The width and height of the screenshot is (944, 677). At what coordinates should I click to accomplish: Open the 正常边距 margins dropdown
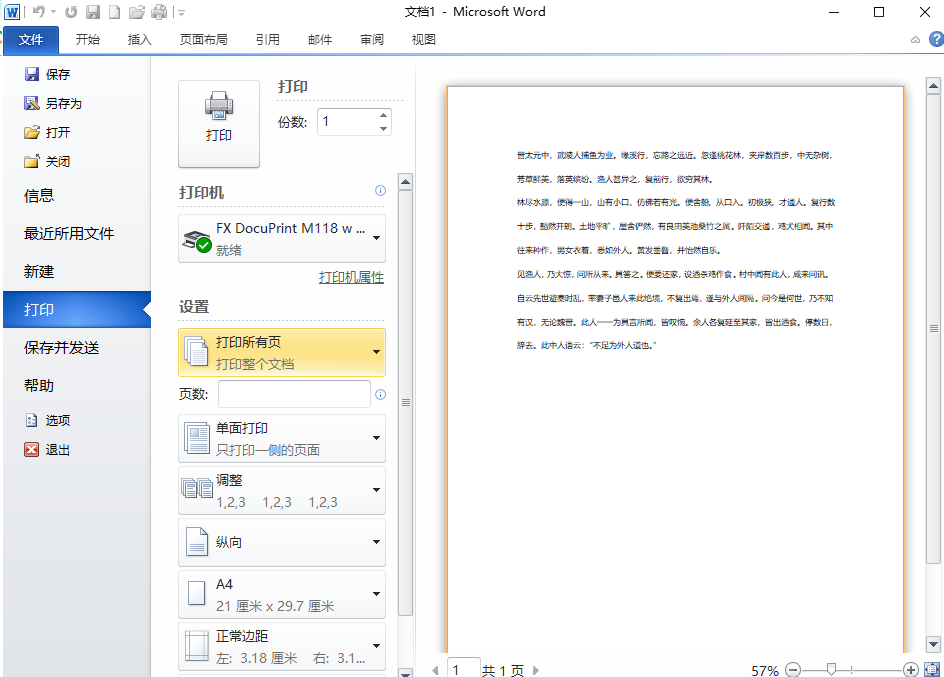282,646
